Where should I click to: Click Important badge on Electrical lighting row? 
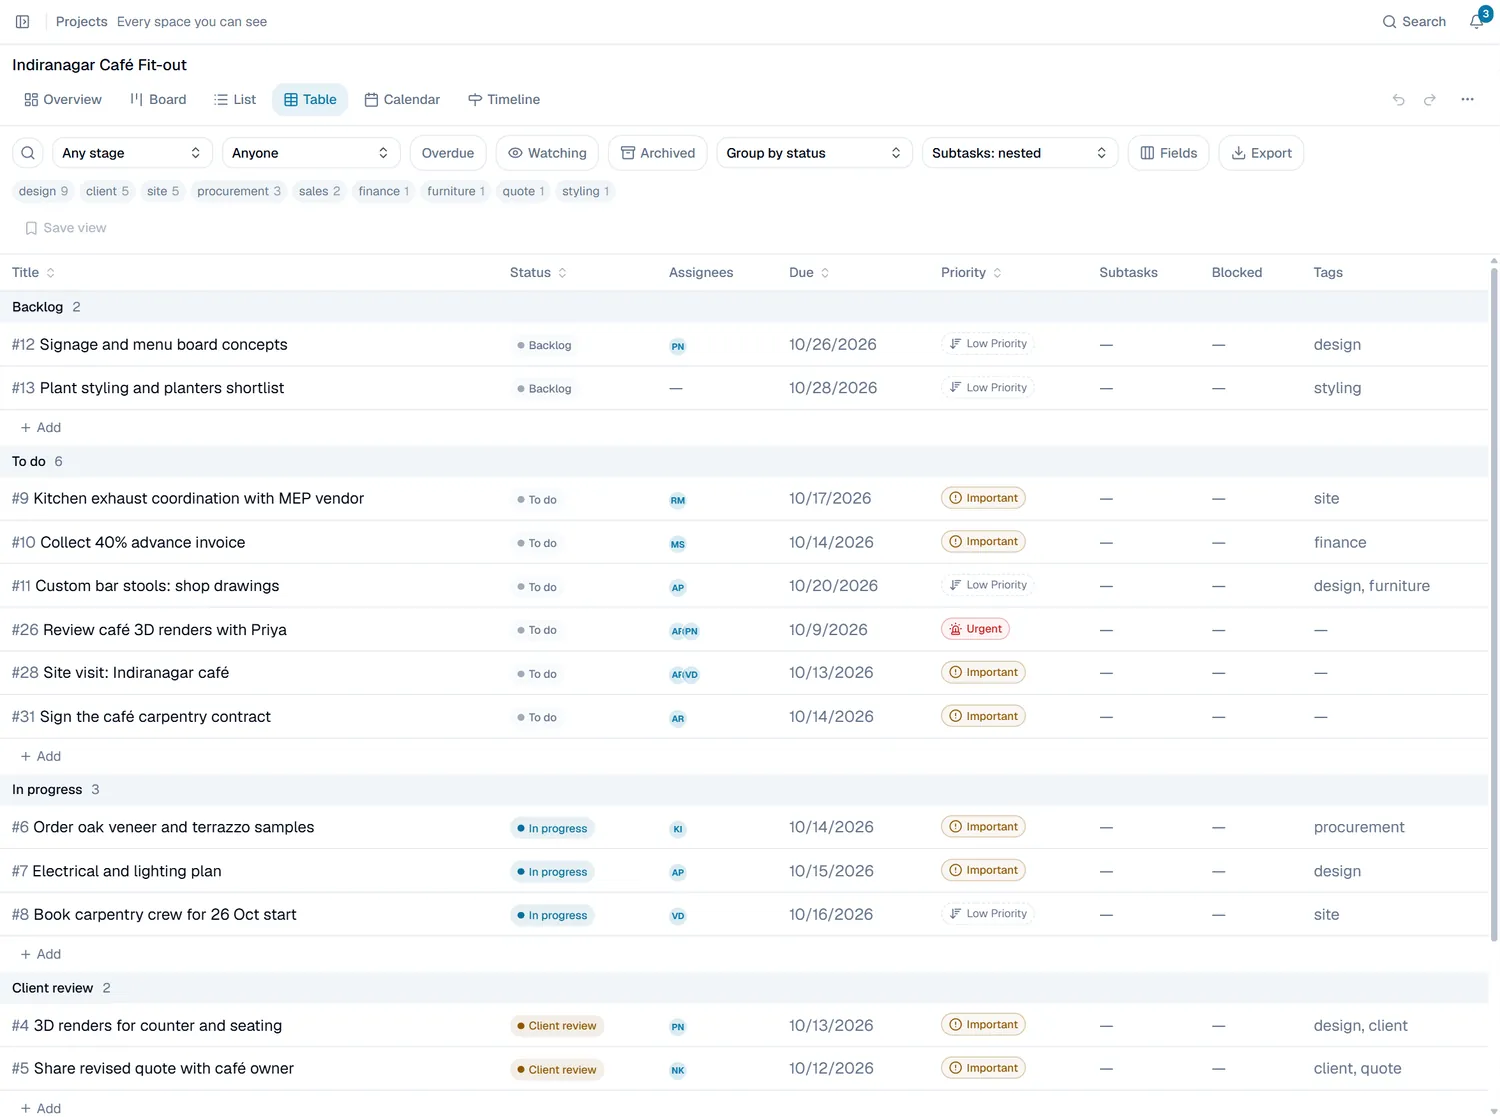[983, 870]
